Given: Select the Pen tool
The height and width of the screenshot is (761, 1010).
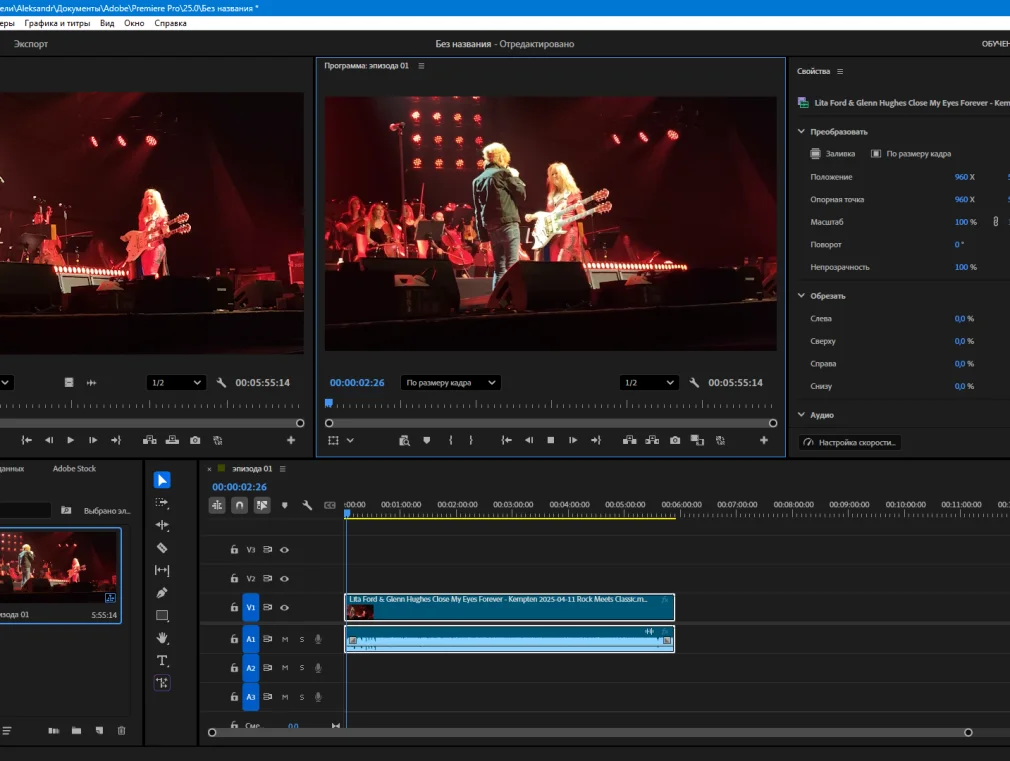Looking at the screenshot, I should tap(162, 593).
